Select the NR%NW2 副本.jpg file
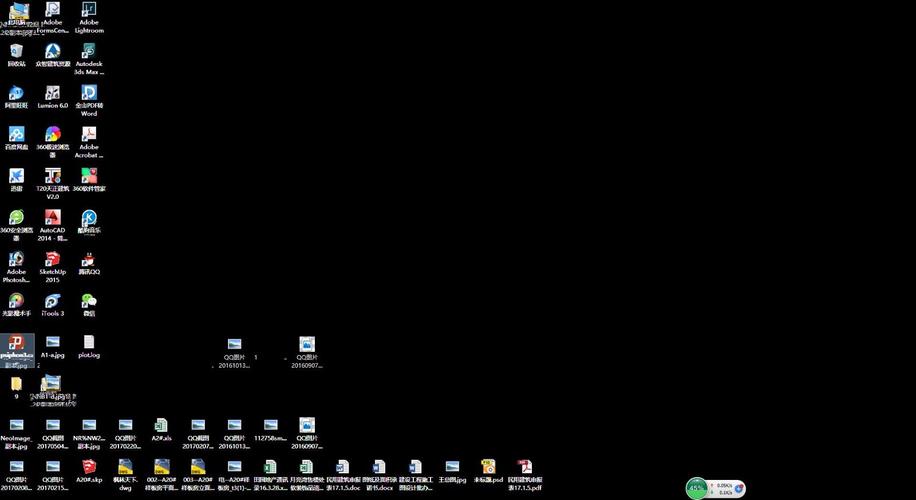 tap(89, 433)
